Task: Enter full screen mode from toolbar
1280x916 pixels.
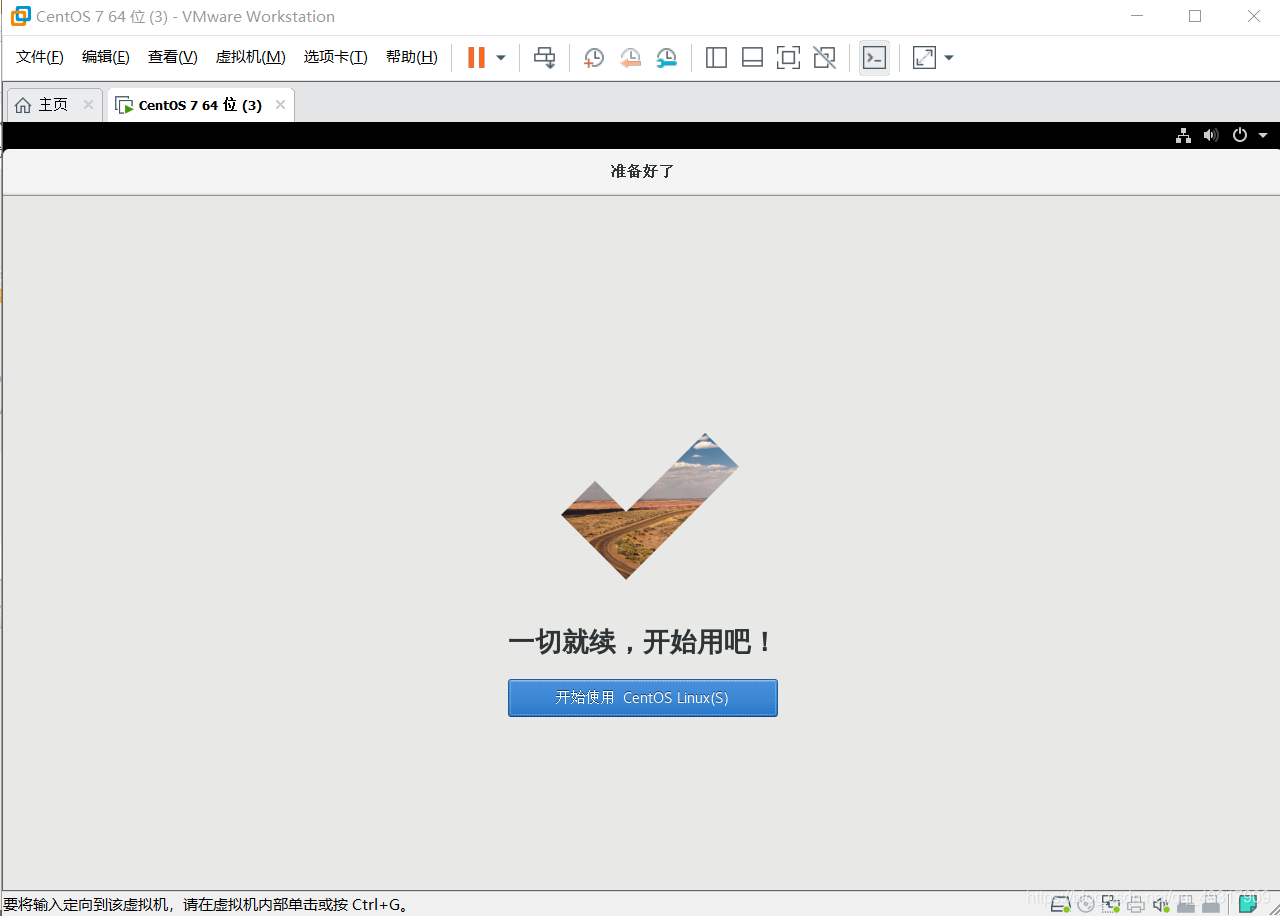Action: point(788,58)
